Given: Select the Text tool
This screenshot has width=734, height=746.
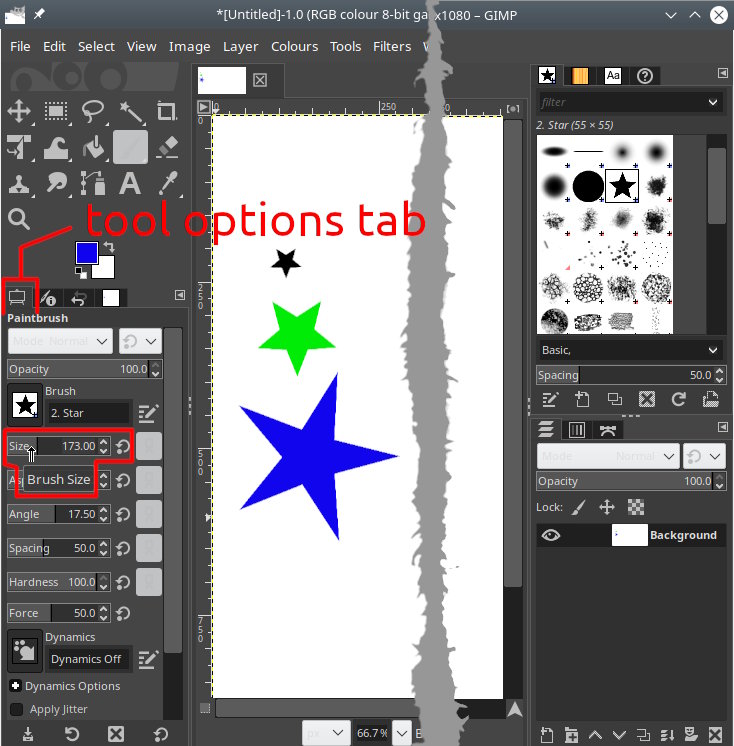Looking at the screenshot, I should pyautogui.click(x=130, y=183).
